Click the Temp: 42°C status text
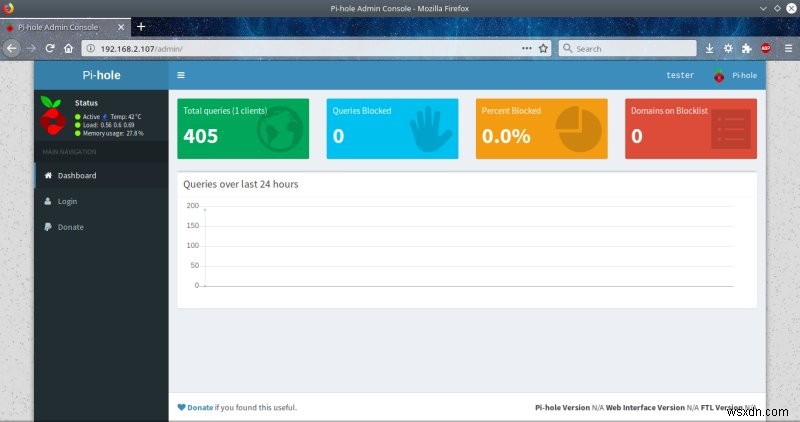The width and height of the screenshot is (800, 422). point(126,117)
